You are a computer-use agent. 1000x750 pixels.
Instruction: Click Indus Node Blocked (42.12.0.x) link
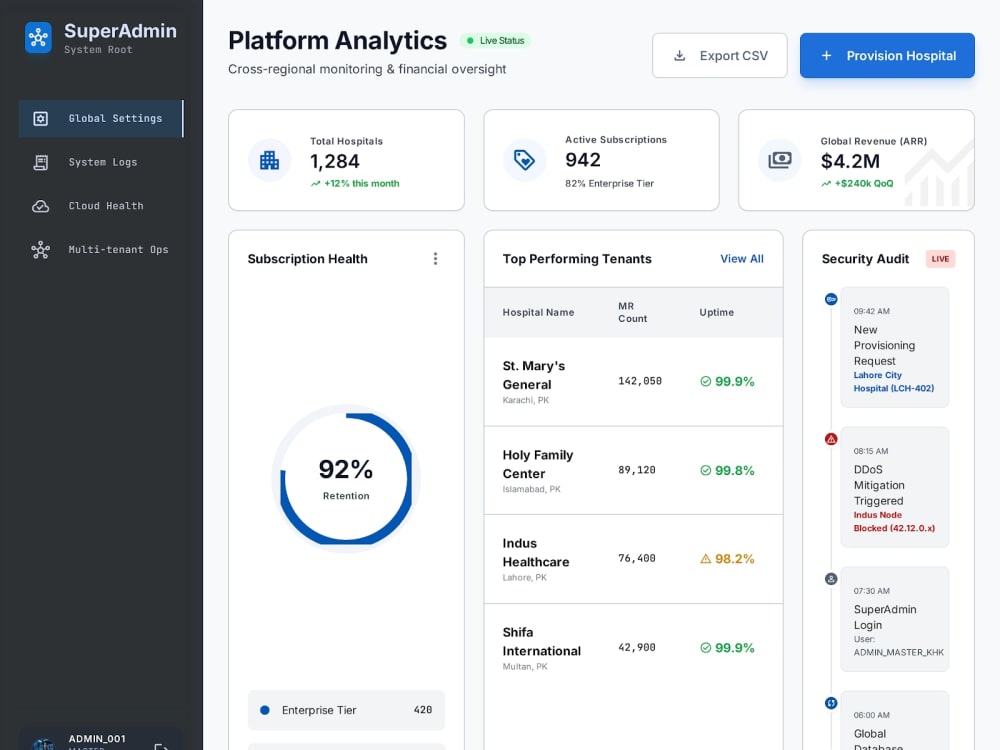(894, 522)
